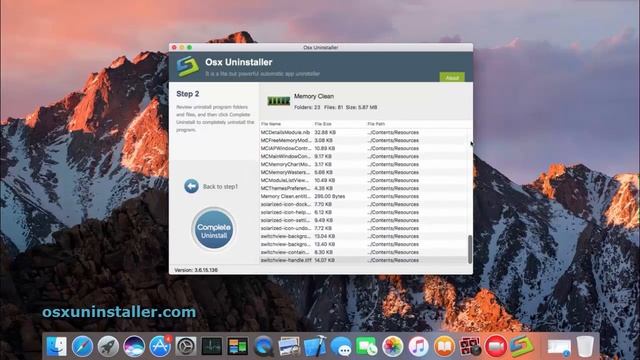Open Messages from the dock

click(341, 347)
